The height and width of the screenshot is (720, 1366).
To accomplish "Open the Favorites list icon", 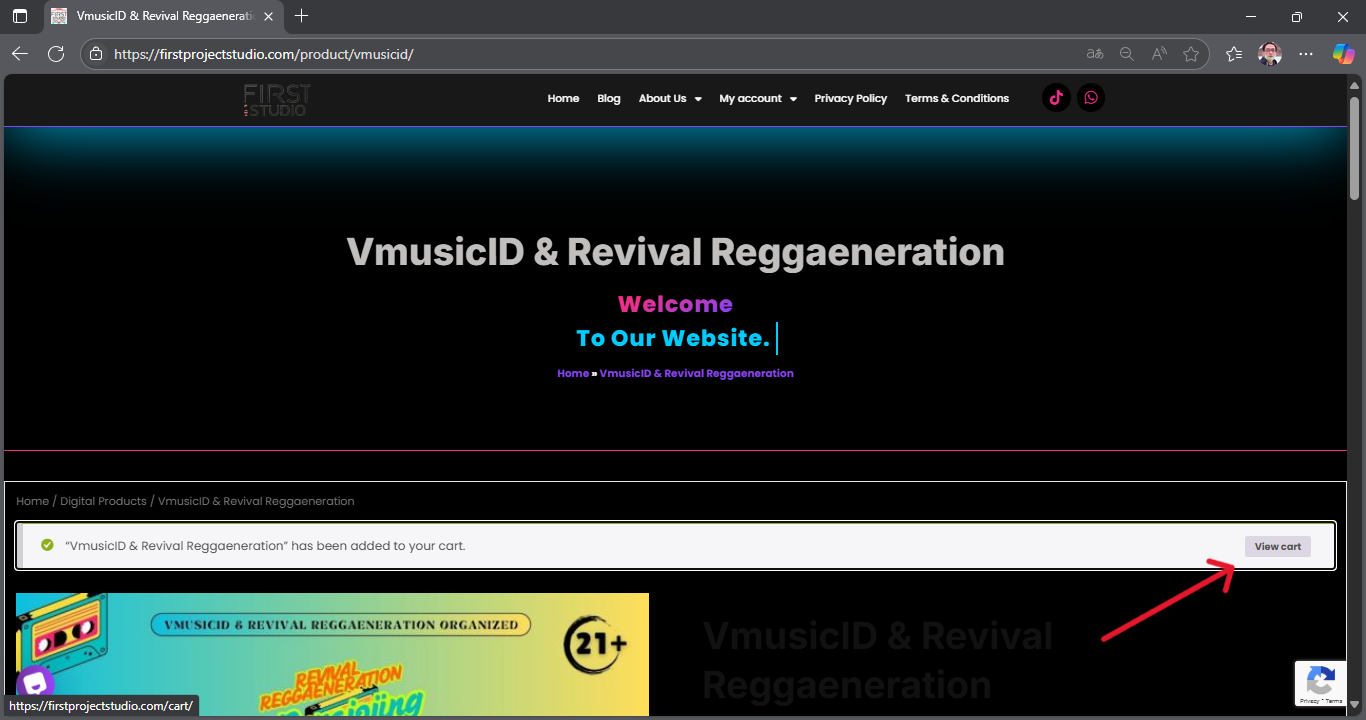I will click(x=1234, y=54).
